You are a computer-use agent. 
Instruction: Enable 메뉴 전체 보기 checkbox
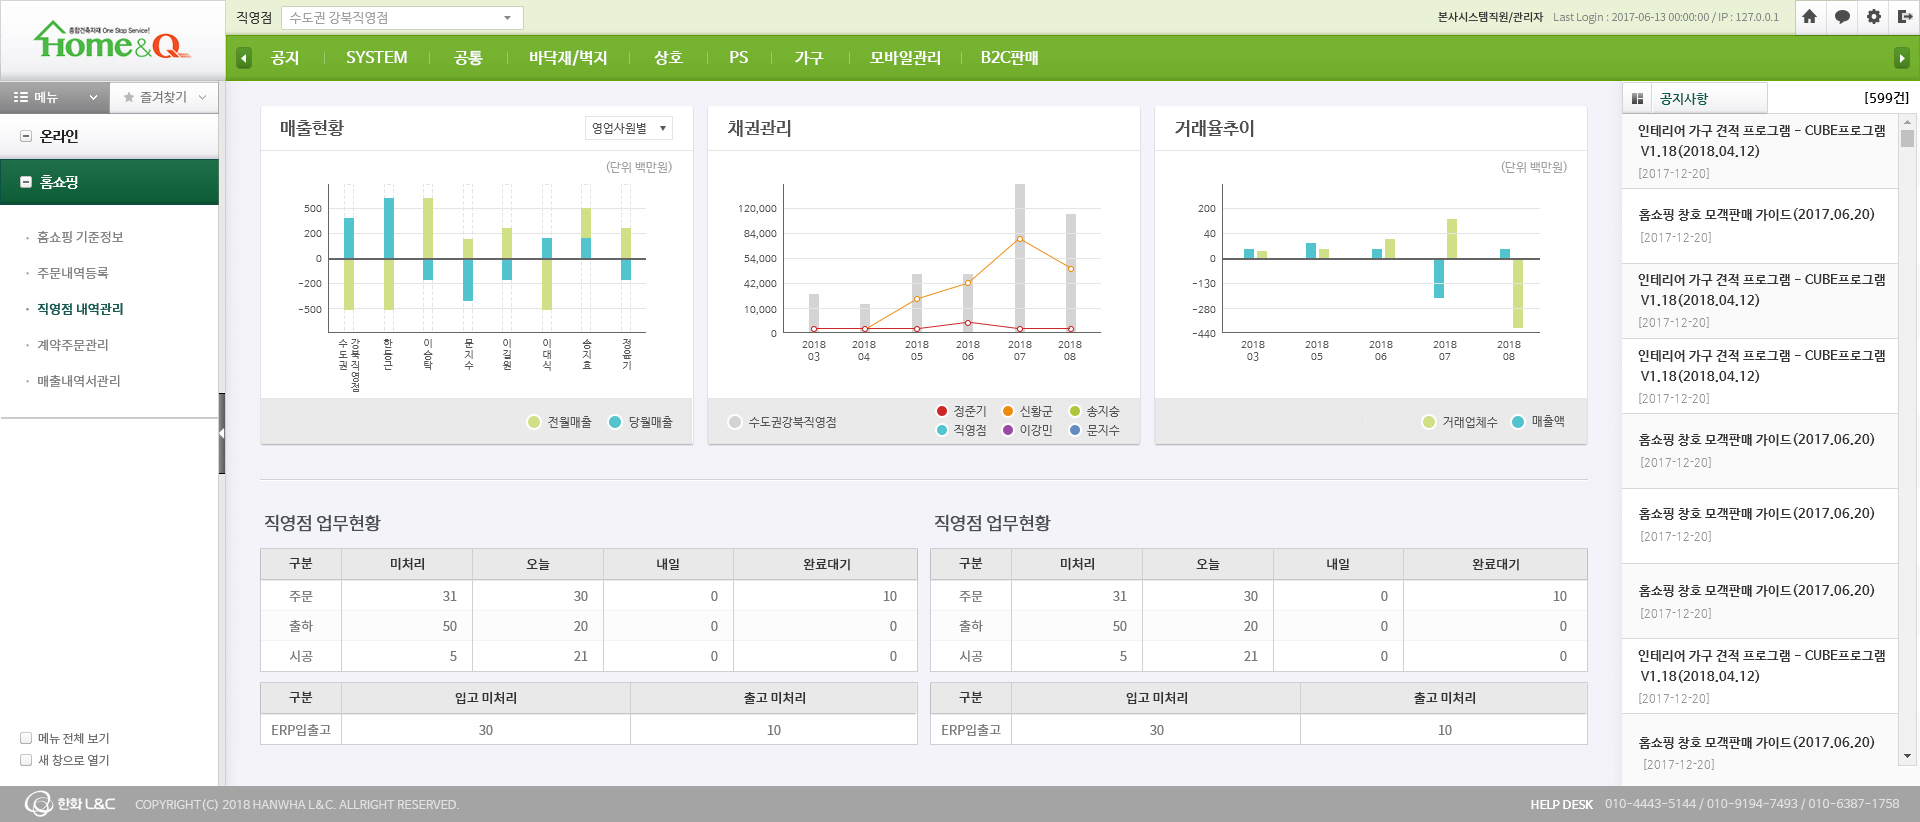[x=26, y=738]
